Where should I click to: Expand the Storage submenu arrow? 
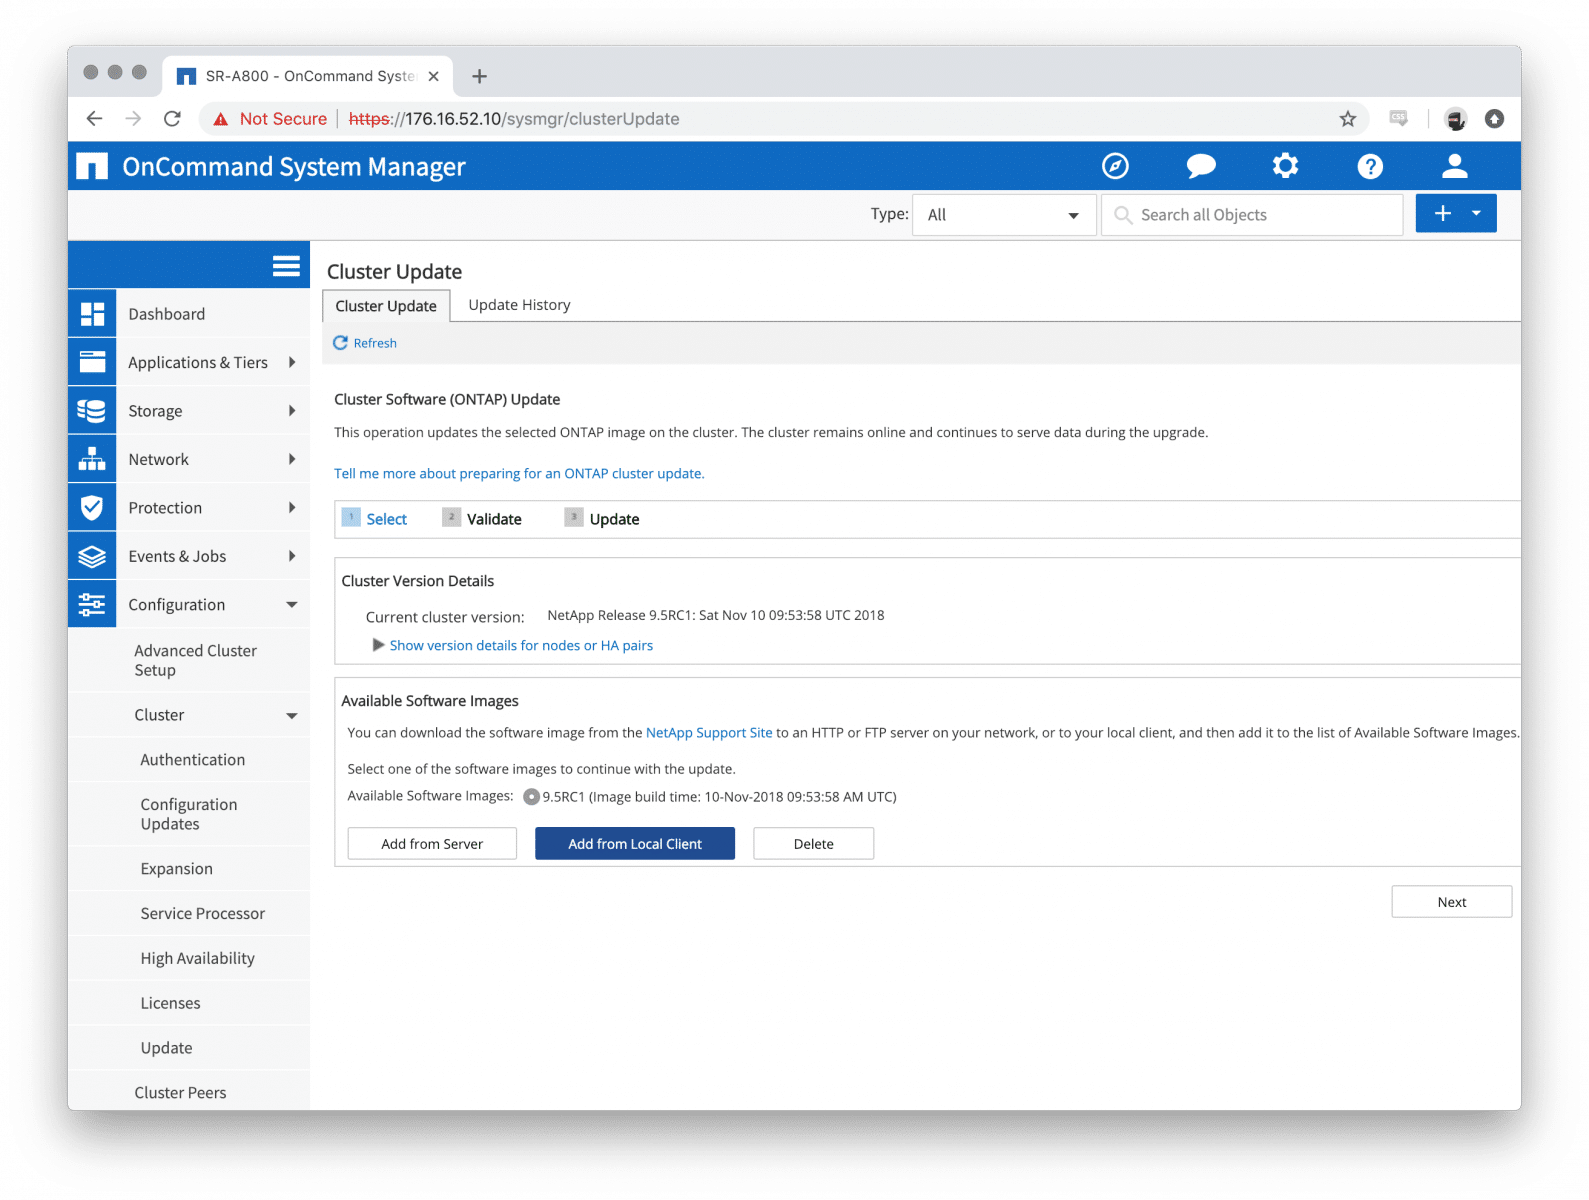292,411
